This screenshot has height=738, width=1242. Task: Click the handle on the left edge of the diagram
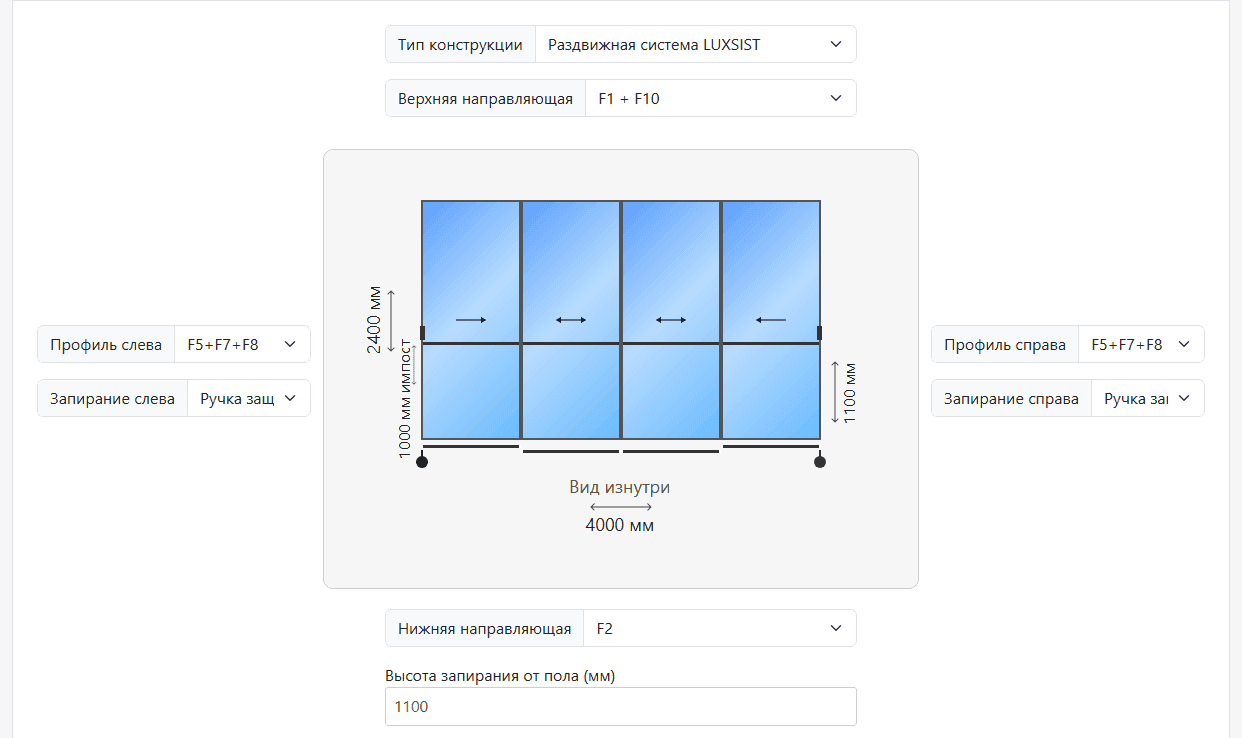(423, 333)
